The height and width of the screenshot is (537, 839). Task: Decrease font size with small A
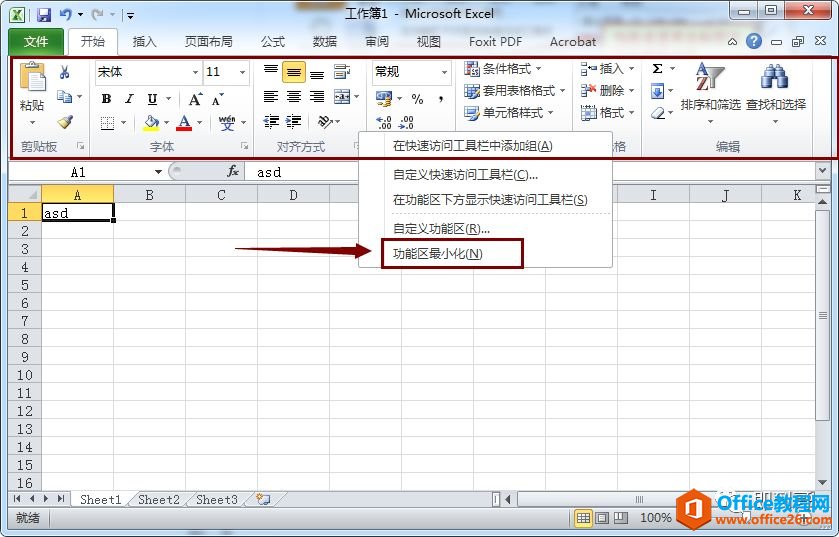(x=217, y=99)
